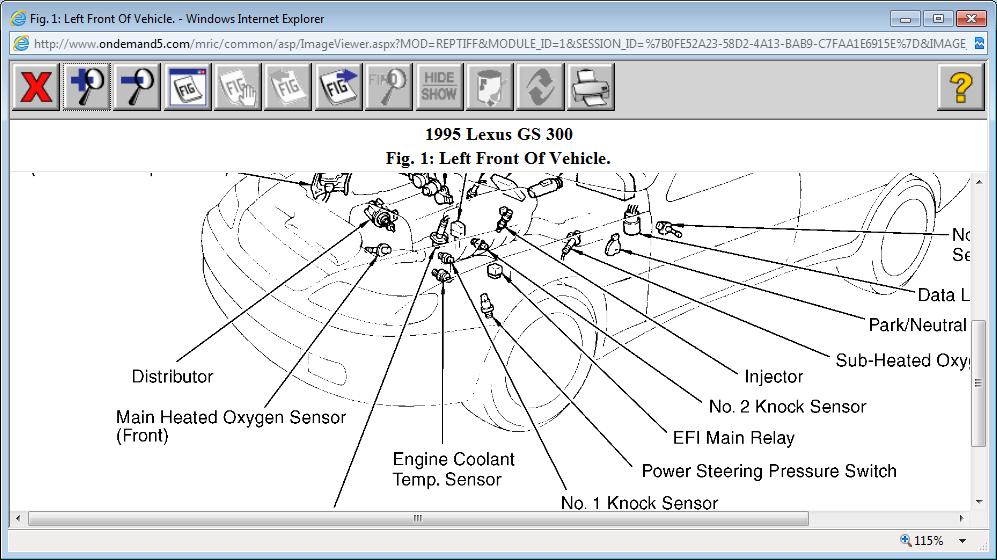Screen dimensions: 997x560
Task: Open help with the question mark icon
Action: (961, 86)
